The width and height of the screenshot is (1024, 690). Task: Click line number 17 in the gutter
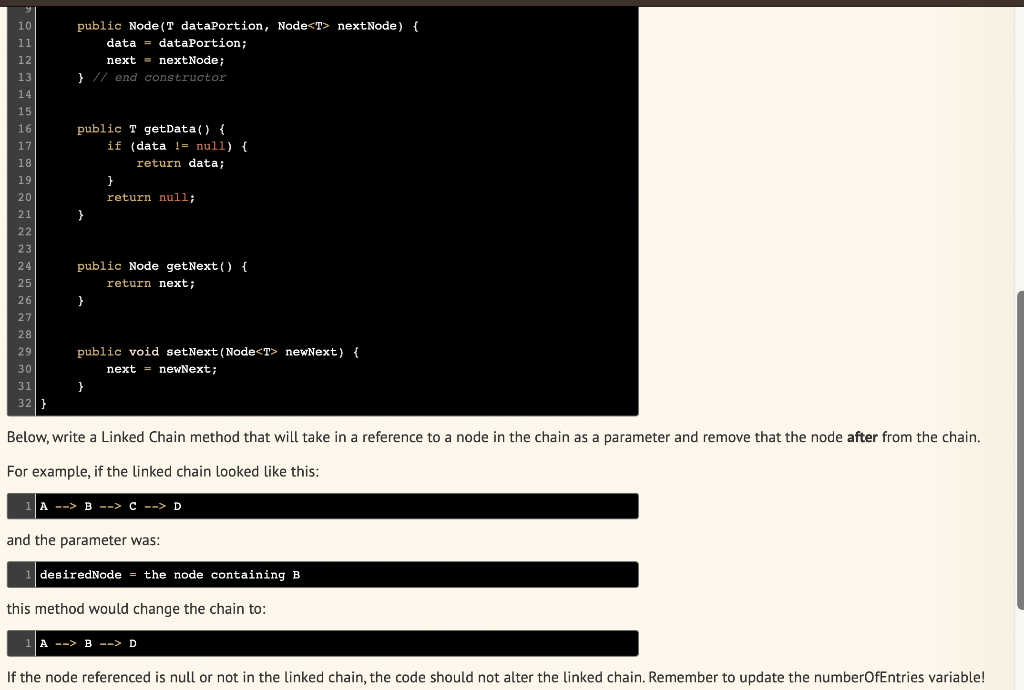point(24,145)
